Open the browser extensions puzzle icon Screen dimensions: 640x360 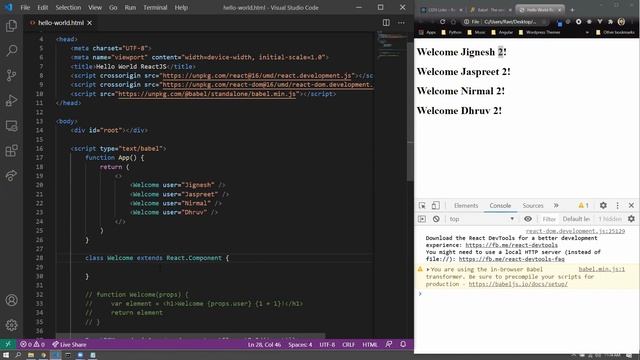[610, 22]
